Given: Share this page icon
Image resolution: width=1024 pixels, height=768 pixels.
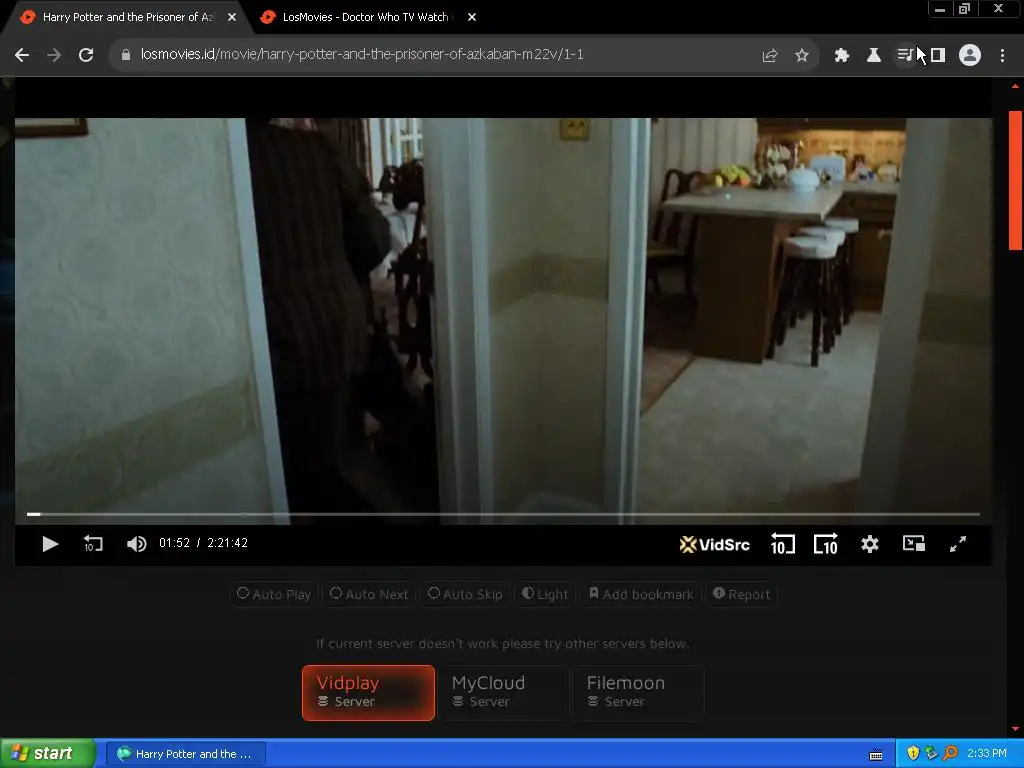Looking at the screenshot, I should pos(770,56).
